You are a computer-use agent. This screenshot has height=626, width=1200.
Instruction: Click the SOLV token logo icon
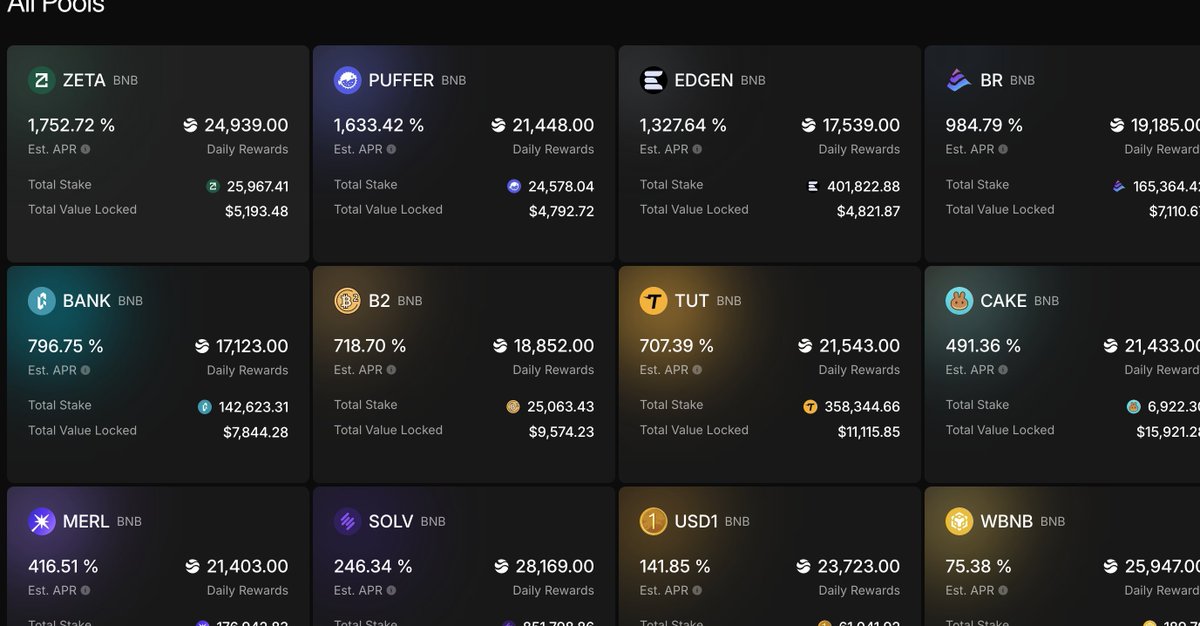click(x=347, y=522)
